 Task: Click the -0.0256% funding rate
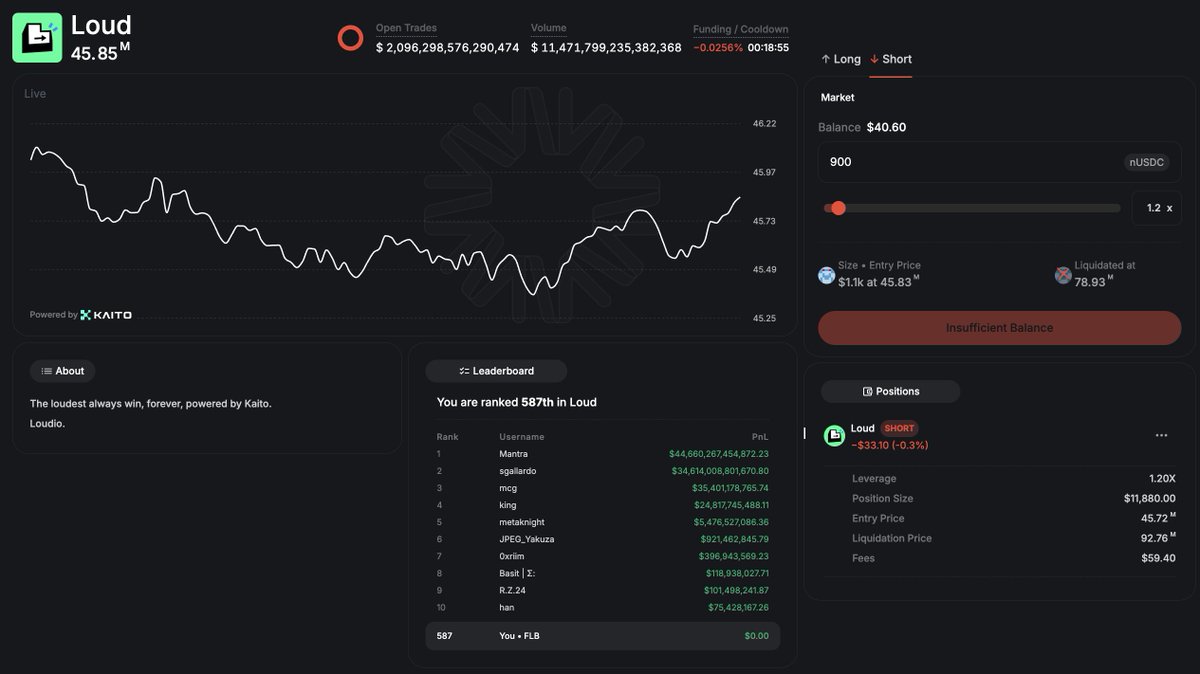[718, 47]
